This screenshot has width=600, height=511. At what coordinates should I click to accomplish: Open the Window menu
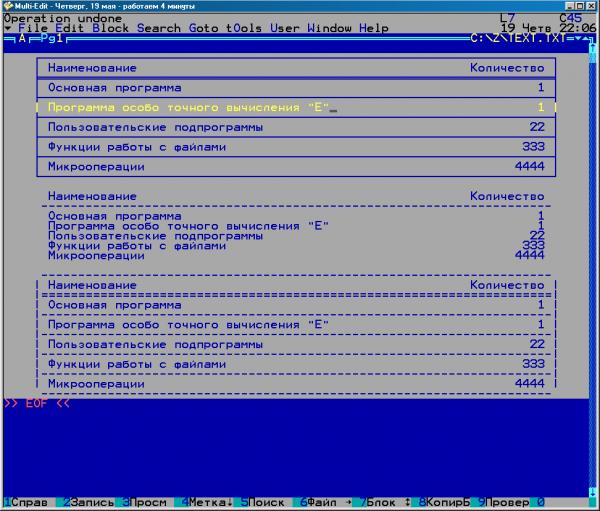point(330,28)
